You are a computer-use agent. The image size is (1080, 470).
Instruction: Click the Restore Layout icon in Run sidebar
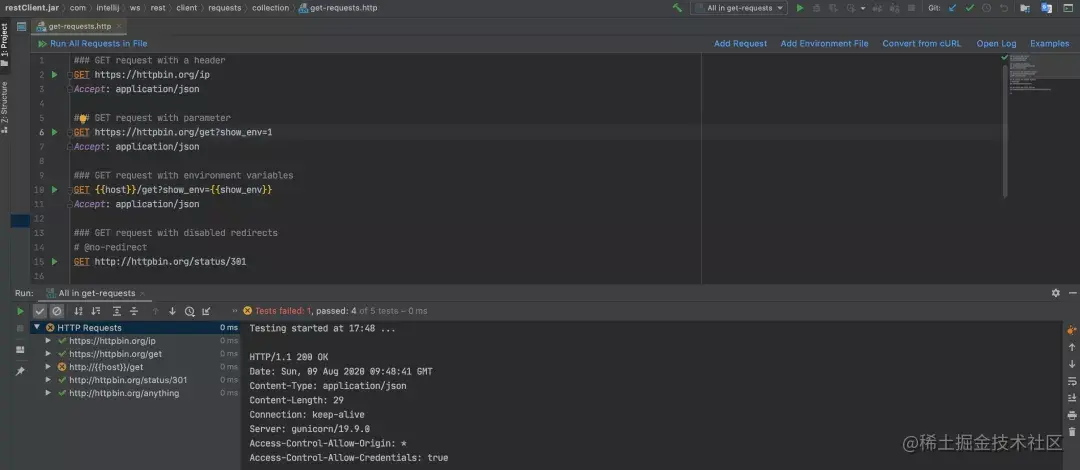click(20, 350)
